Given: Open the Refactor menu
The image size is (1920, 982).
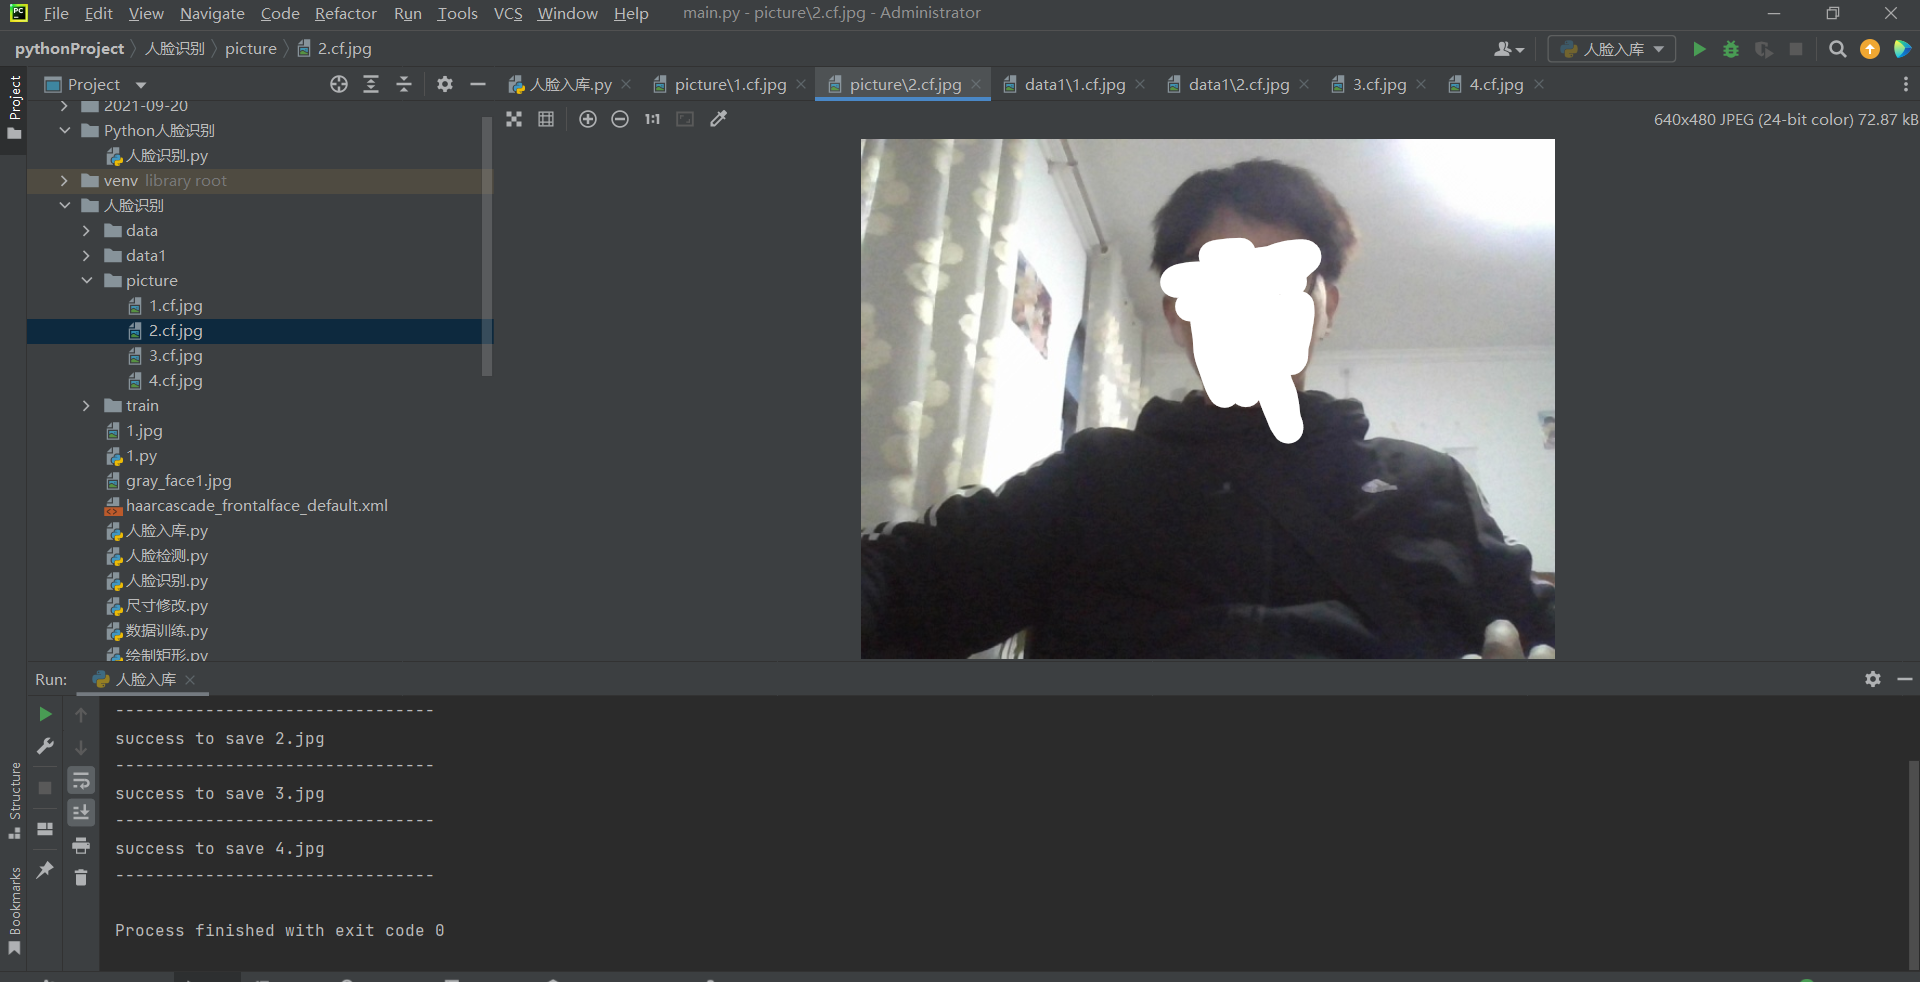Looking at the screenshot, I should click(345, 13).
